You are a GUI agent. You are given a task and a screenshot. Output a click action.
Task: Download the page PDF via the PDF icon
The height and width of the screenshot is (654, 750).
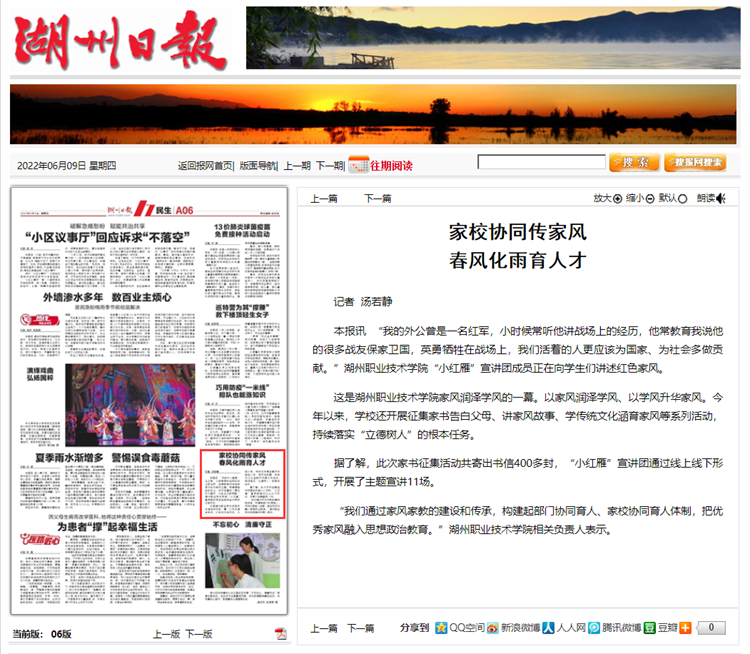click(281, 633)
